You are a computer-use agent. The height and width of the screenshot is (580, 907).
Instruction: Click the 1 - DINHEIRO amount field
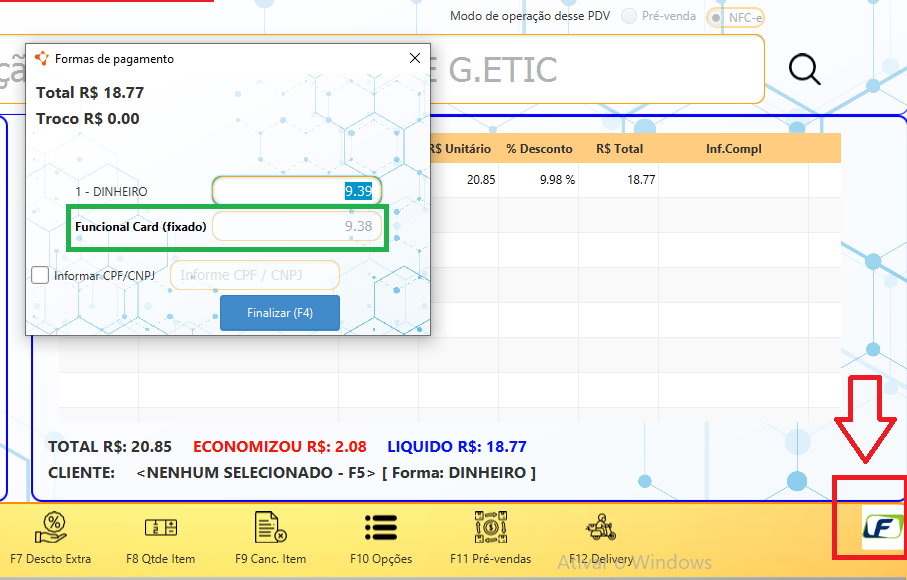tap(296, 191)
